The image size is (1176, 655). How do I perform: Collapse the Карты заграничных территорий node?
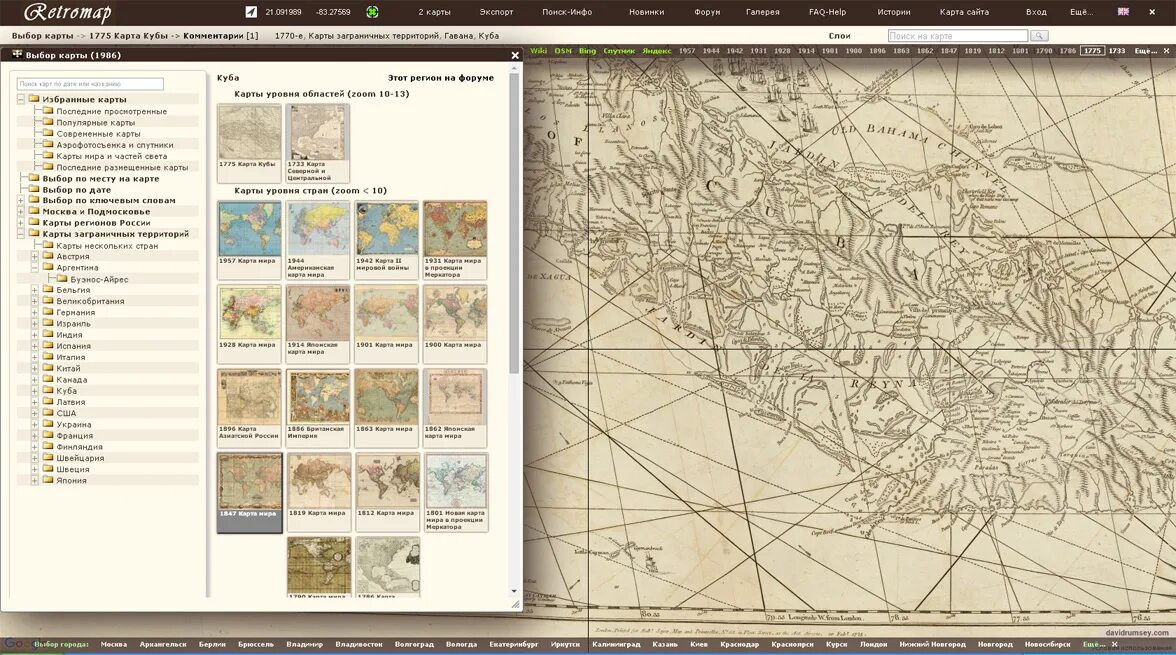tap(20, 234)
